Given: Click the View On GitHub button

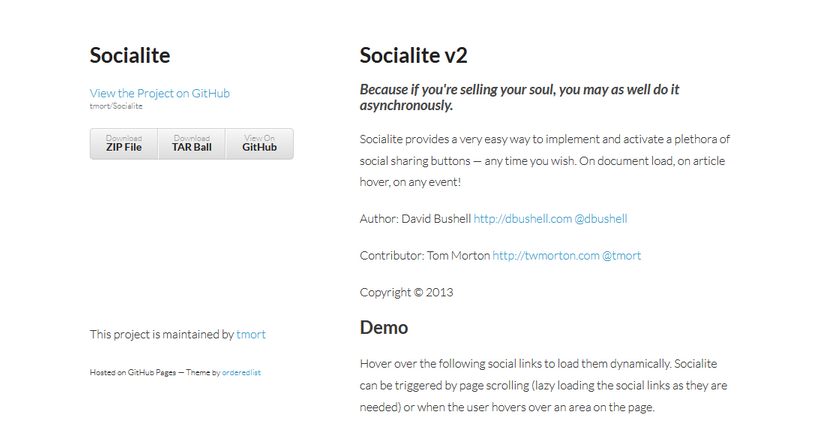Looking at the screenshot, I should (259, 144).
